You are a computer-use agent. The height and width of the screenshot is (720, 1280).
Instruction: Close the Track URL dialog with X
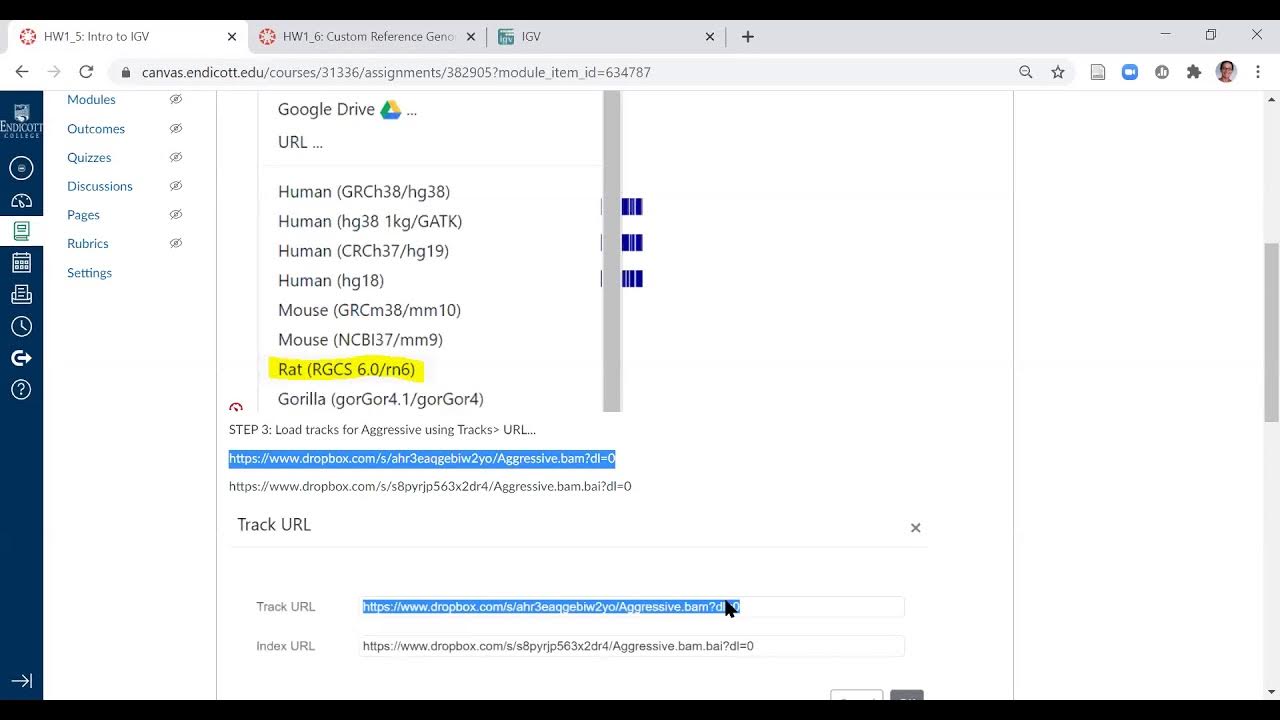tap(915, 528)
